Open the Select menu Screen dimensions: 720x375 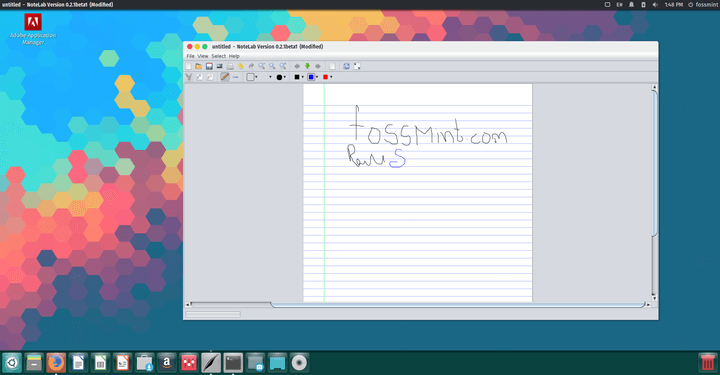(x=219, y=56)
